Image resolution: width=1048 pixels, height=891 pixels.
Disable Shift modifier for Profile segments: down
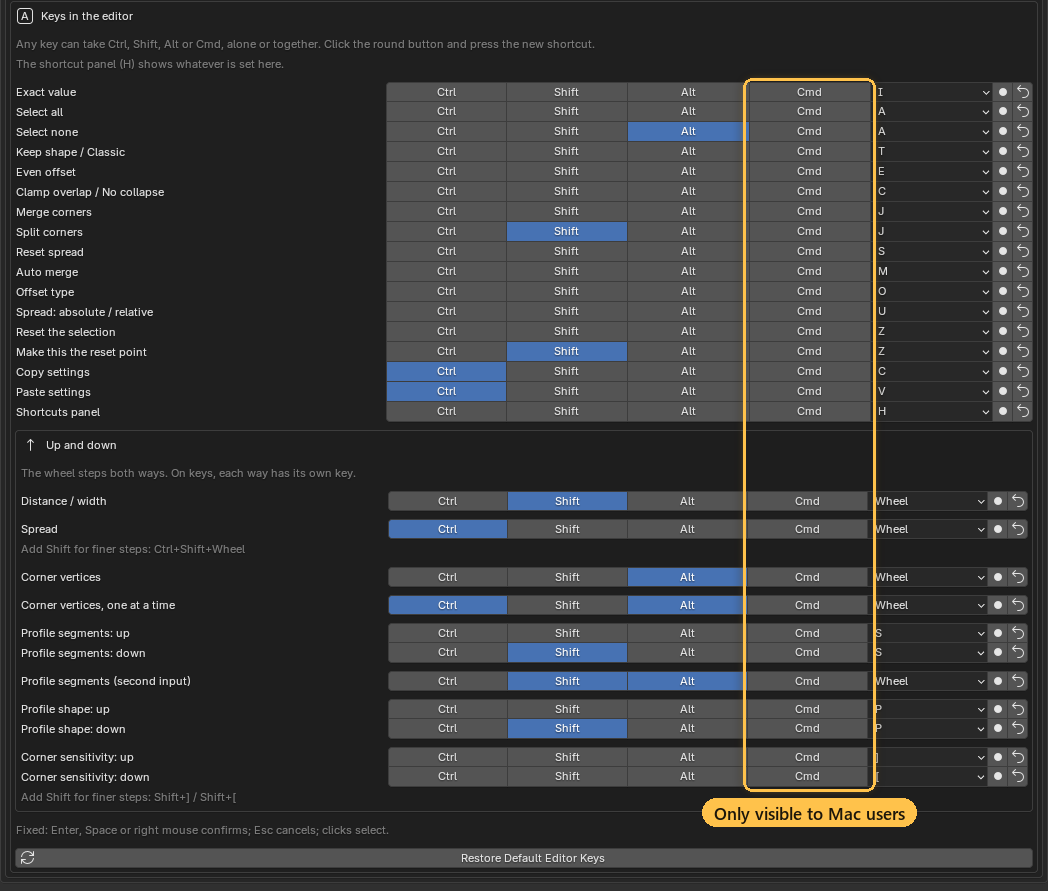pyautogui.click(x=567, y=652)
